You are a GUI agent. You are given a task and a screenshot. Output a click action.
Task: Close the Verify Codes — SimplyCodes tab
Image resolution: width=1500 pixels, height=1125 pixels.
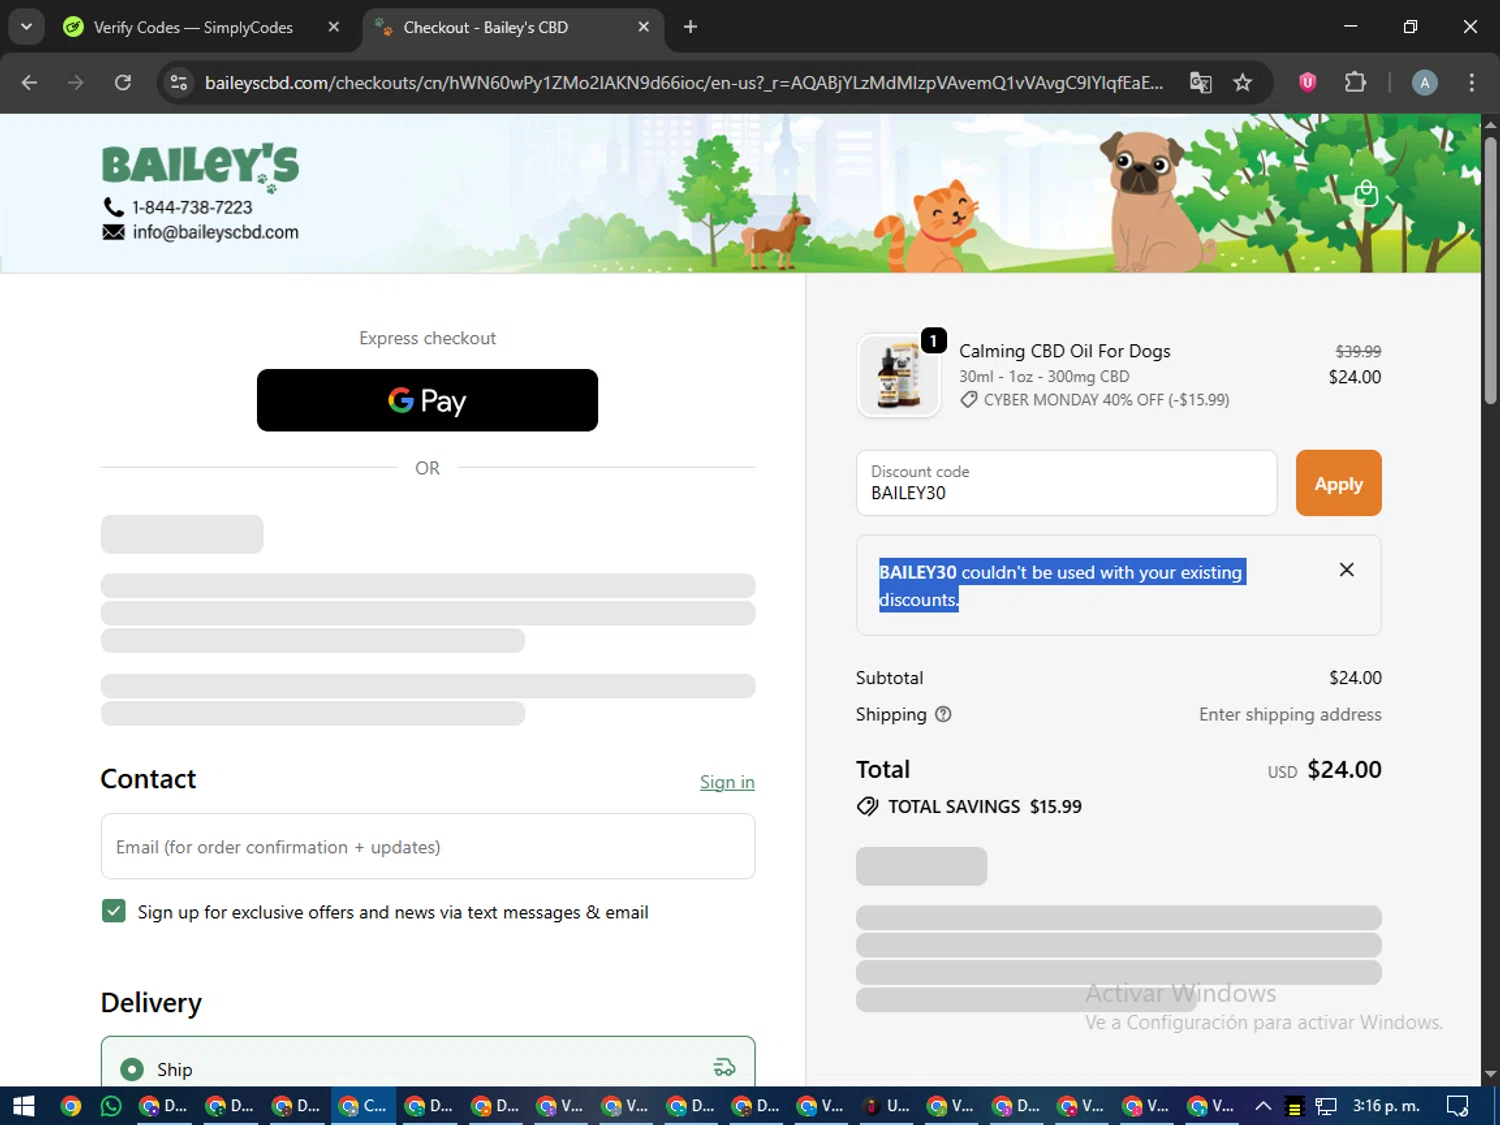coord(334,27)
